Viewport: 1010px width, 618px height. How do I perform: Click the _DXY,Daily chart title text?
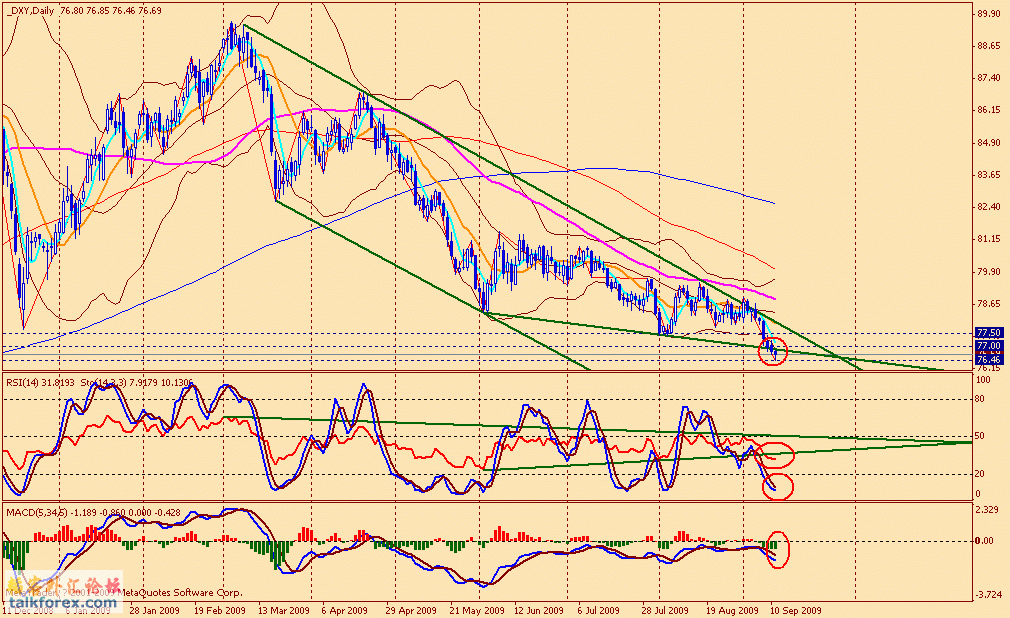point(30,10)
